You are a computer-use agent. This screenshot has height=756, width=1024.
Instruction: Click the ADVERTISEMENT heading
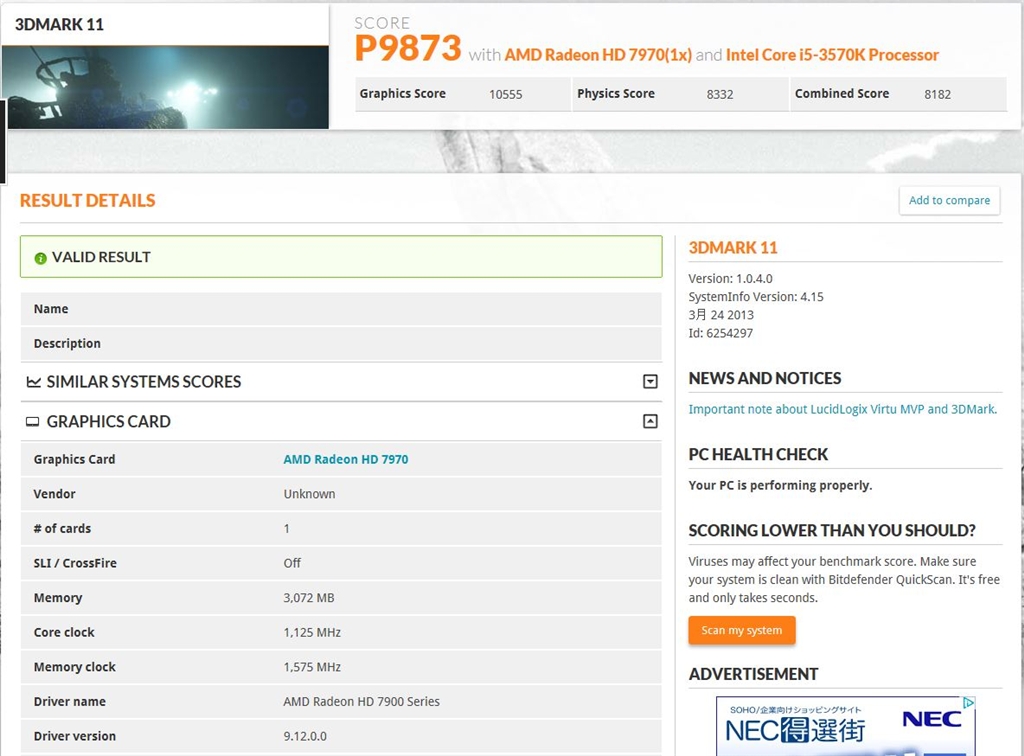pyautogui.click(x=753, y=674)
